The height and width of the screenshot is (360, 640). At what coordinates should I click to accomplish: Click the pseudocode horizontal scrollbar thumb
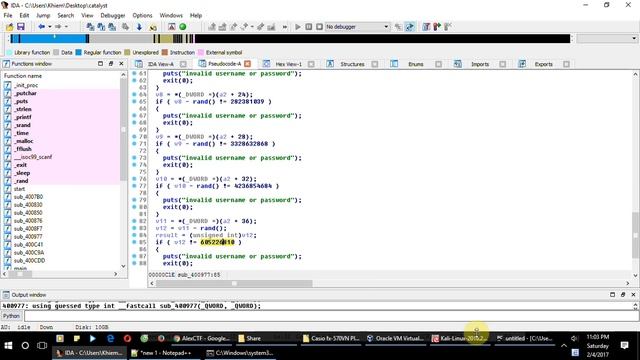tap(234, 283)
